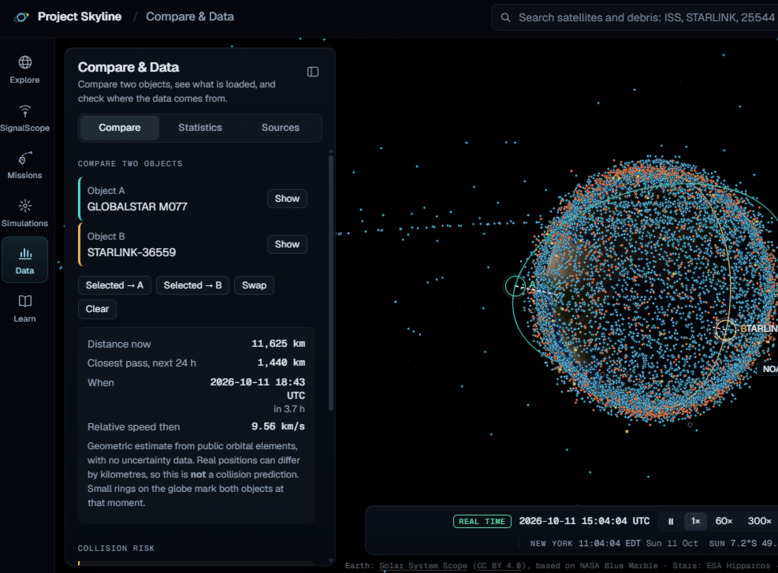Screen dimensions: 778x573
Task: Pause the real-time playback
Action: point(670,521)
